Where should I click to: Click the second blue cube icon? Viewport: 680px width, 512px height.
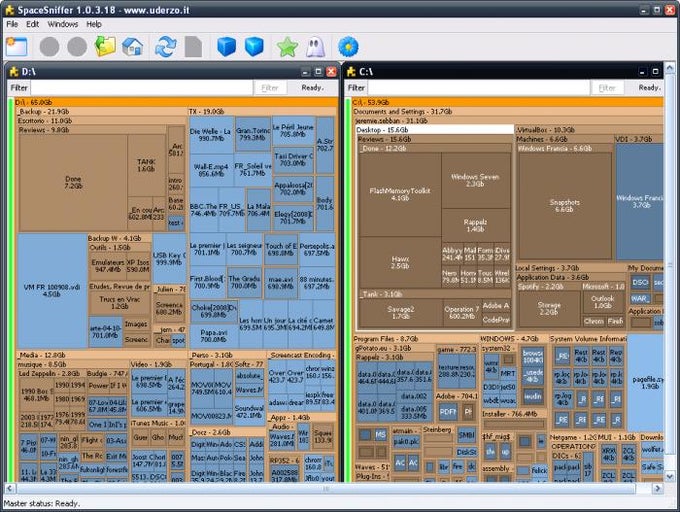coord(254,46)
